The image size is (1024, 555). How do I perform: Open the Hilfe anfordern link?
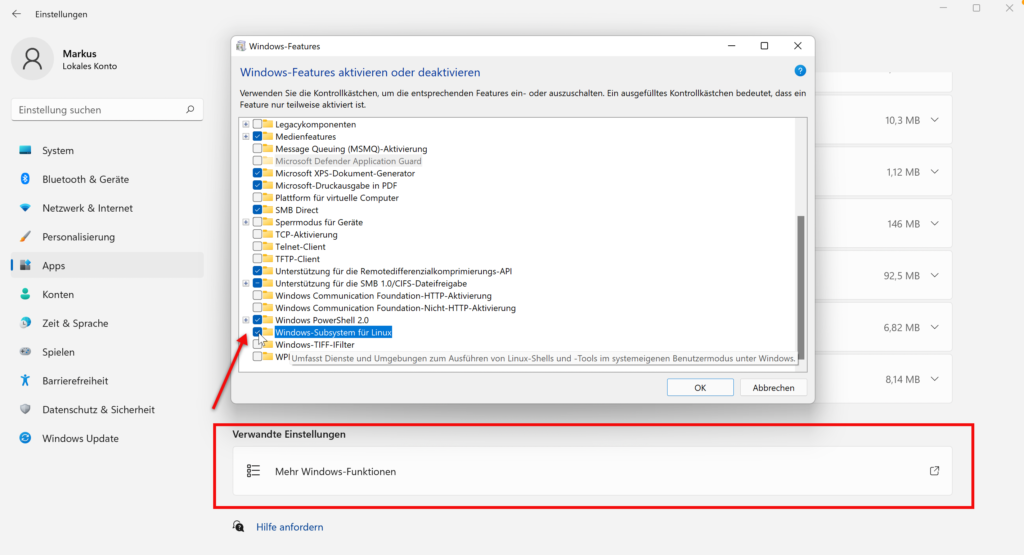[x=289, y=527]
